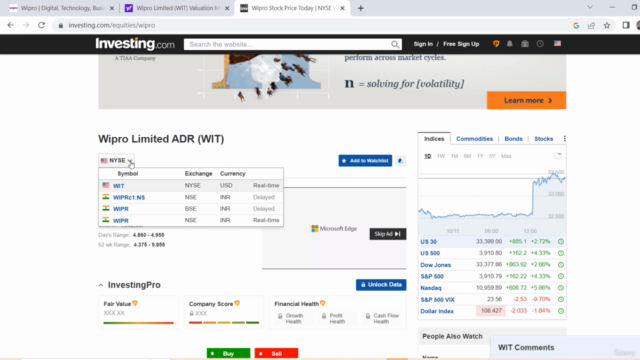640x360 pixels.
Task: Click clock icon on Dollar Index row
Action: 561,311
